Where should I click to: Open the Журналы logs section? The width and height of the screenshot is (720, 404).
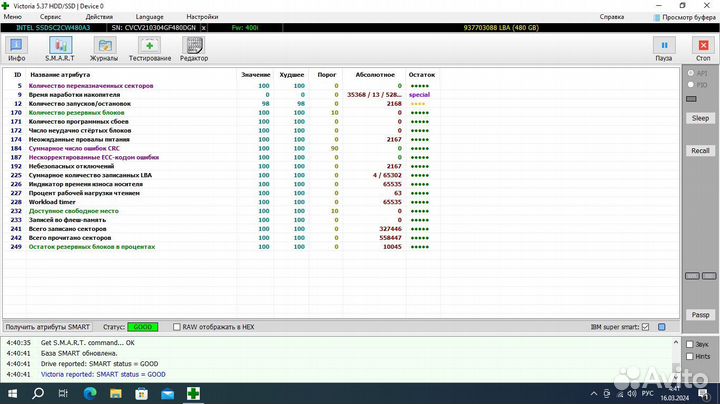coord(104,49)
